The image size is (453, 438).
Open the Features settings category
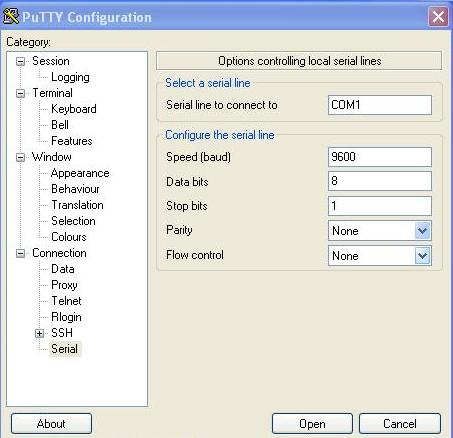72,141
